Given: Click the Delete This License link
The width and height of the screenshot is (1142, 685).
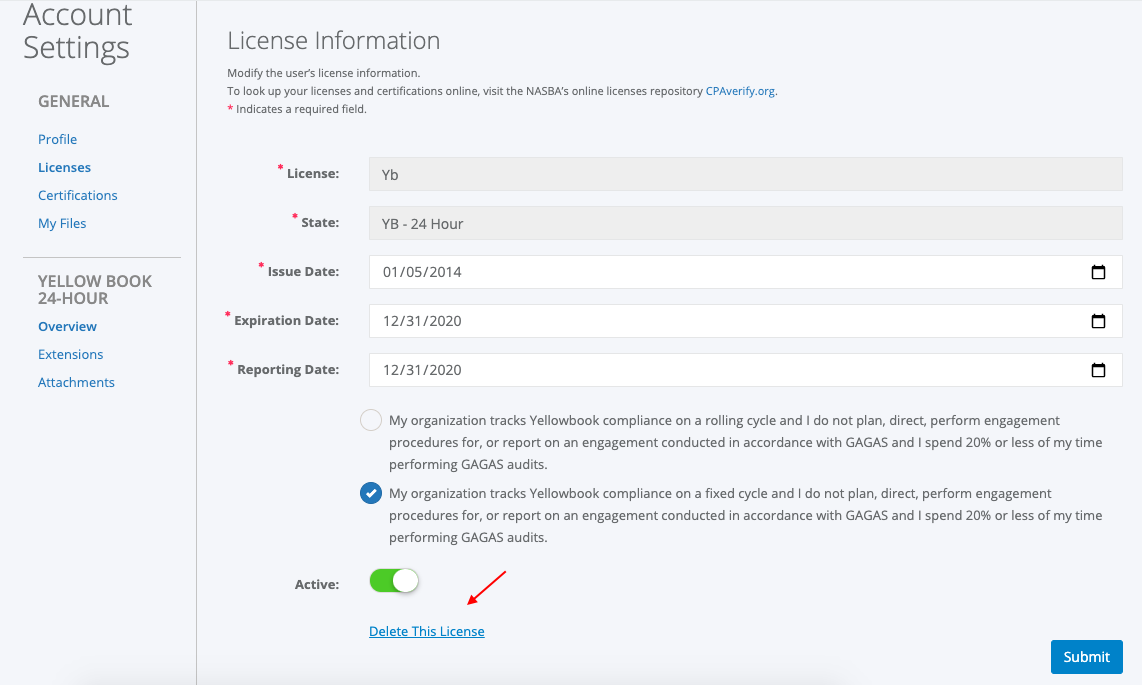Looking at the screenshot, I should [x=427, y=631].
